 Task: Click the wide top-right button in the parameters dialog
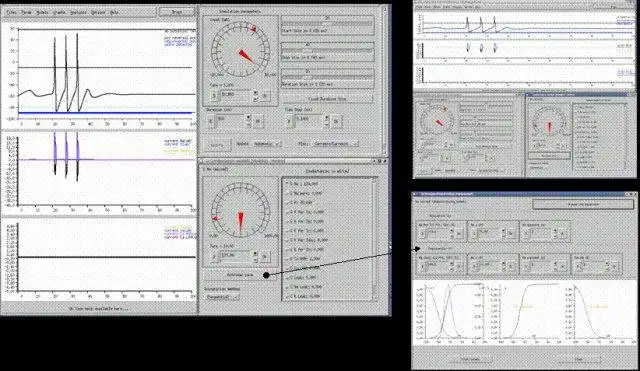click(583, 204)
